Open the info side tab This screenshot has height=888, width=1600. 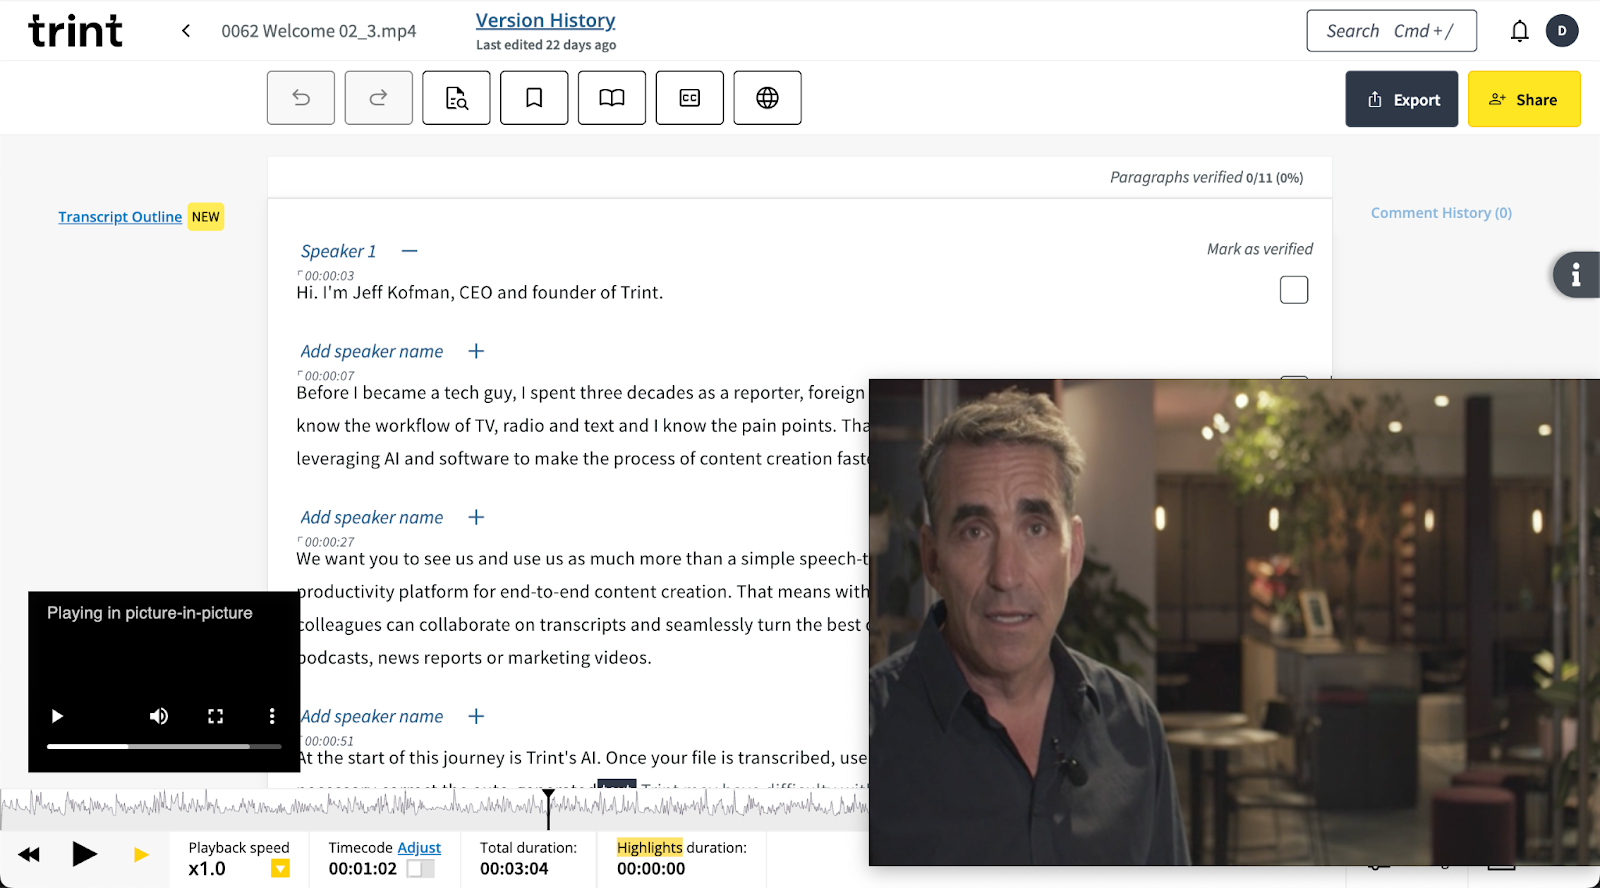pyautogui.click(x=1576, y=274)
